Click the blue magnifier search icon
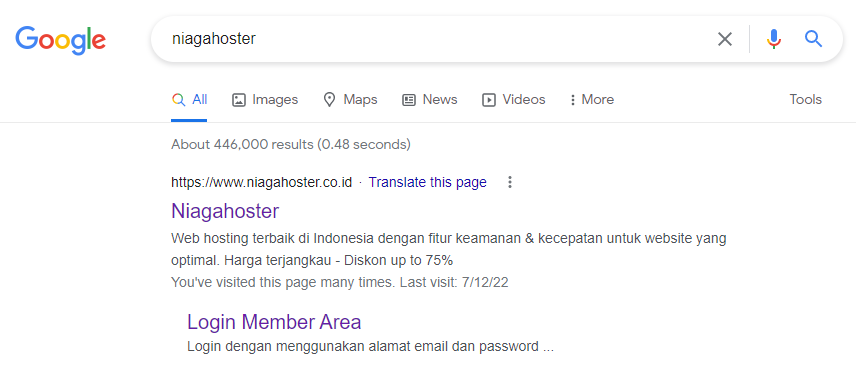856x373 pixels. [x=813, y=39]
